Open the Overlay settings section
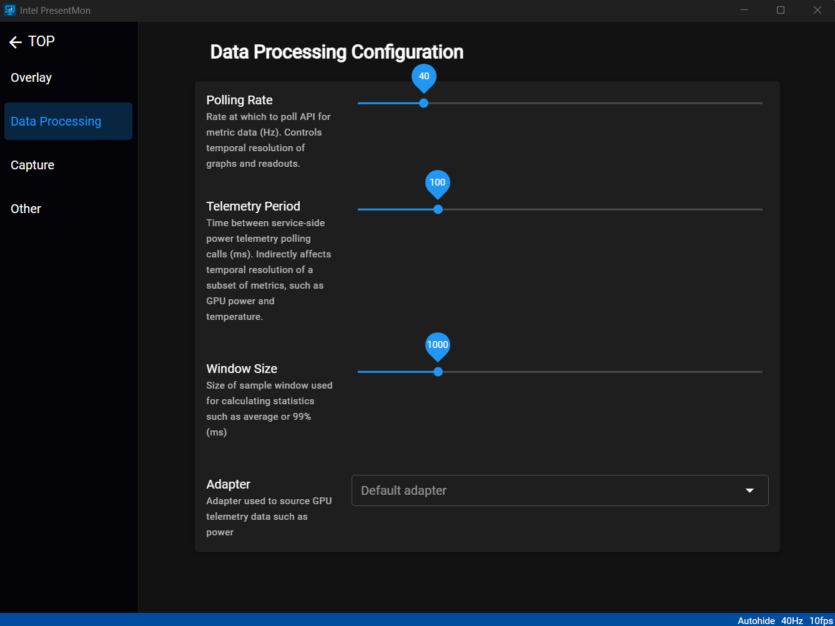This screenshot has height=626, width=835. pos(68,78)
